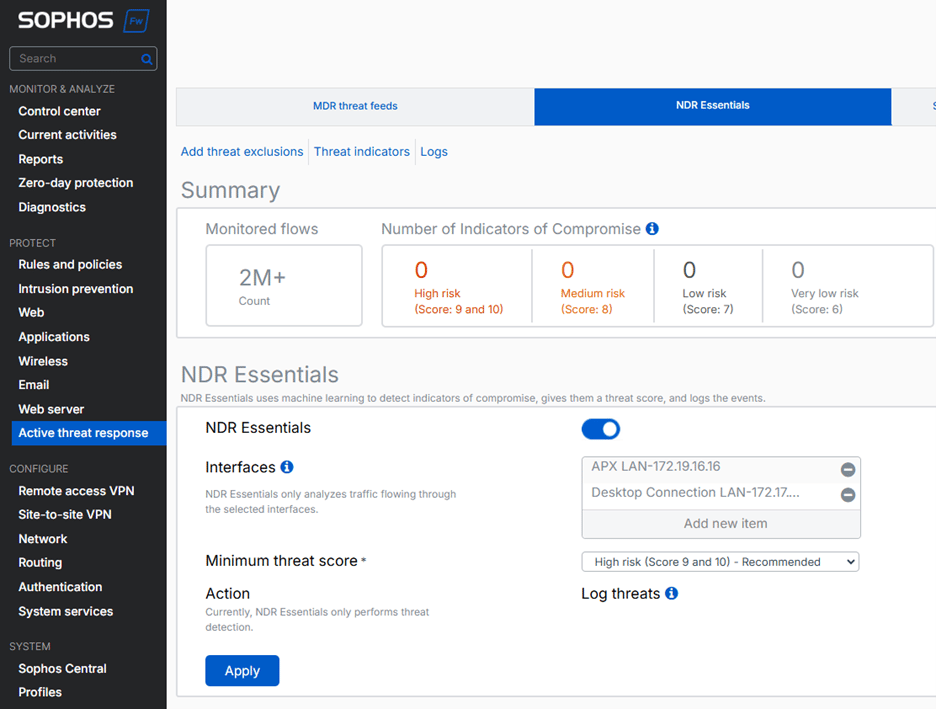Open Sophos Central under System section

pos(62,668)
